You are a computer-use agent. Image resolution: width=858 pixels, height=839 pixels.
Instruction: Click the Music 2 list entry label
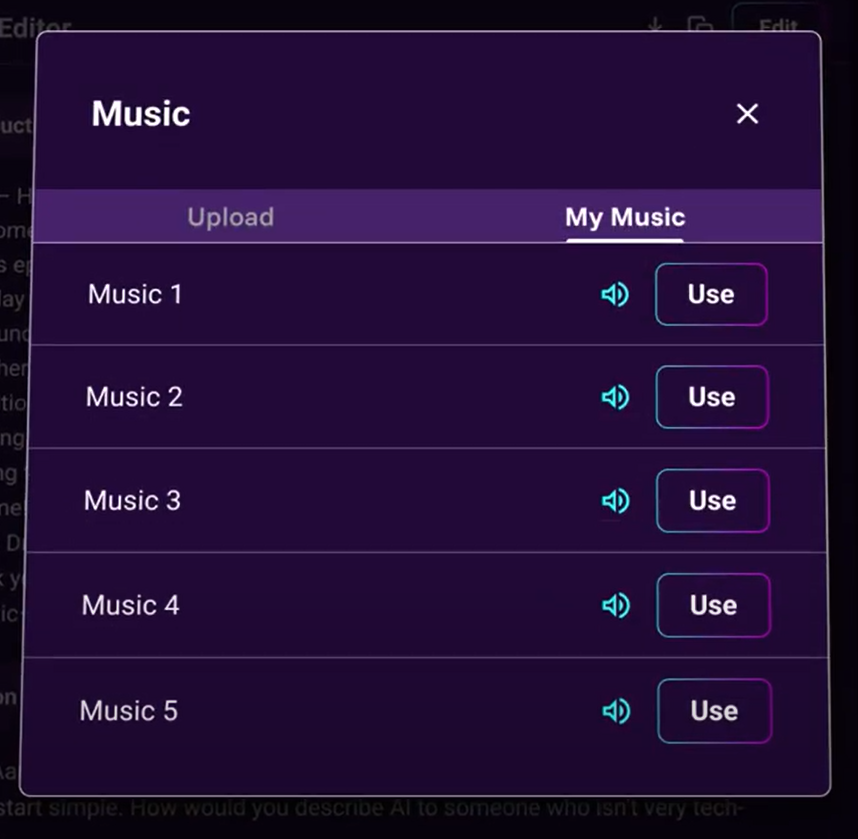coord(134,397)
